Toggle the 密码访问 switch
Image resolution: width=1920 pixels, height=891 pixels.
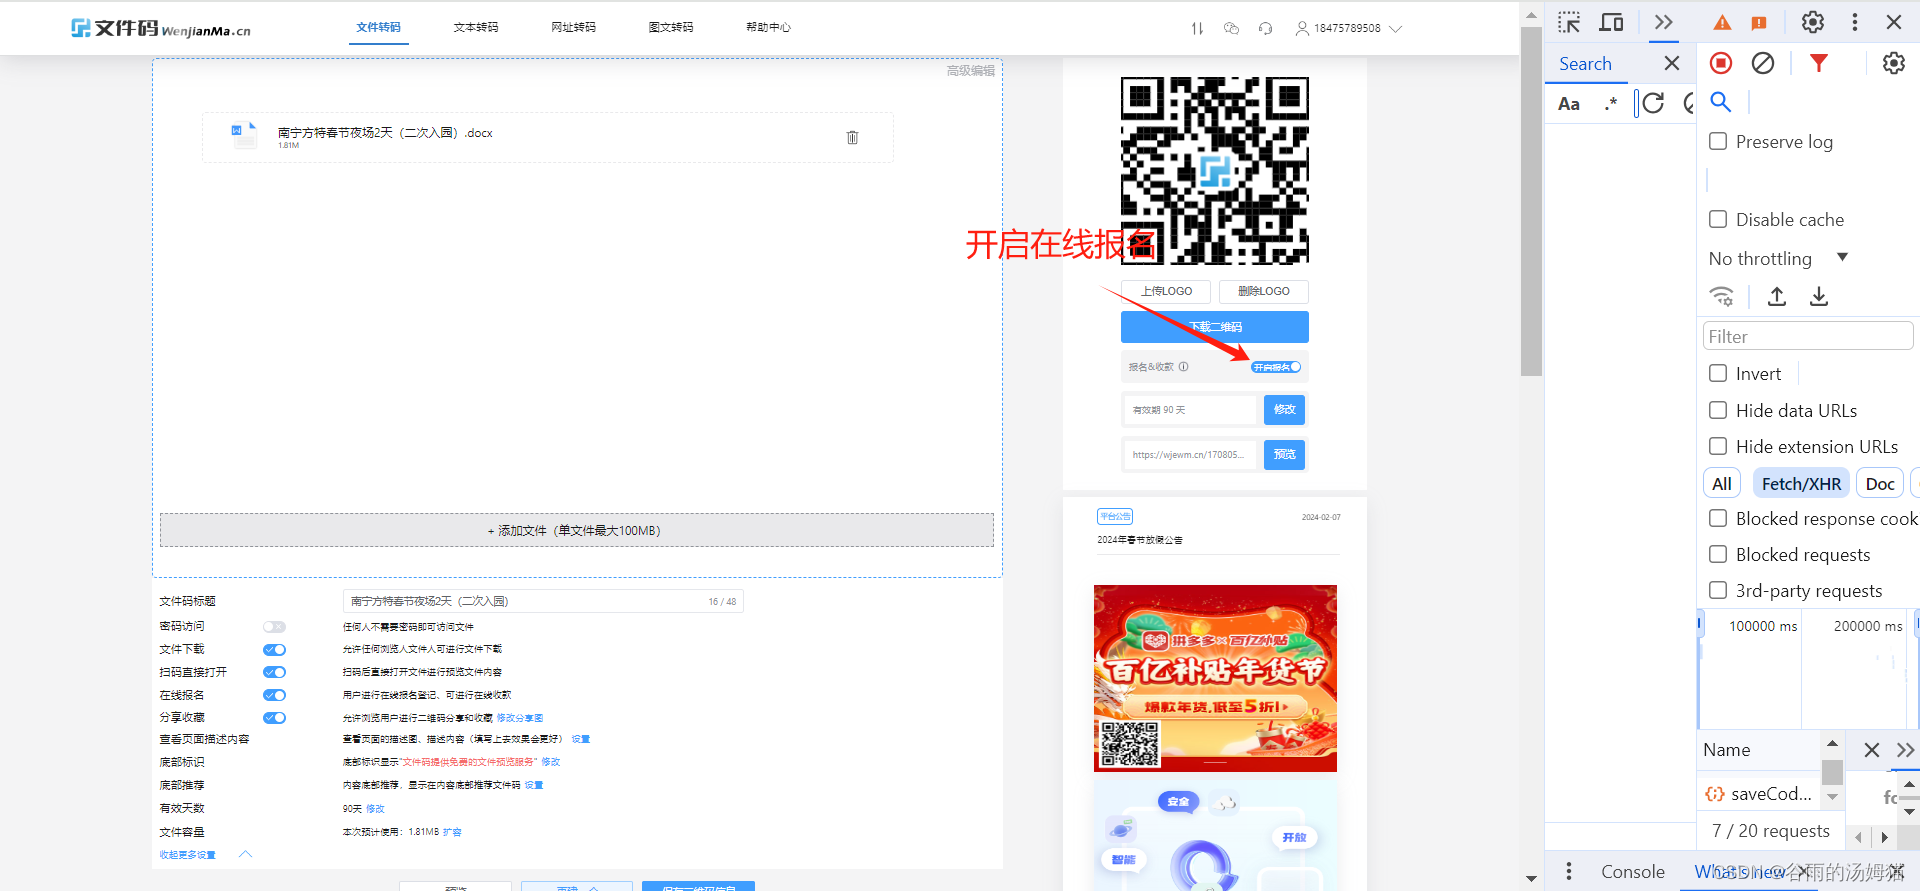coord(274,627)
